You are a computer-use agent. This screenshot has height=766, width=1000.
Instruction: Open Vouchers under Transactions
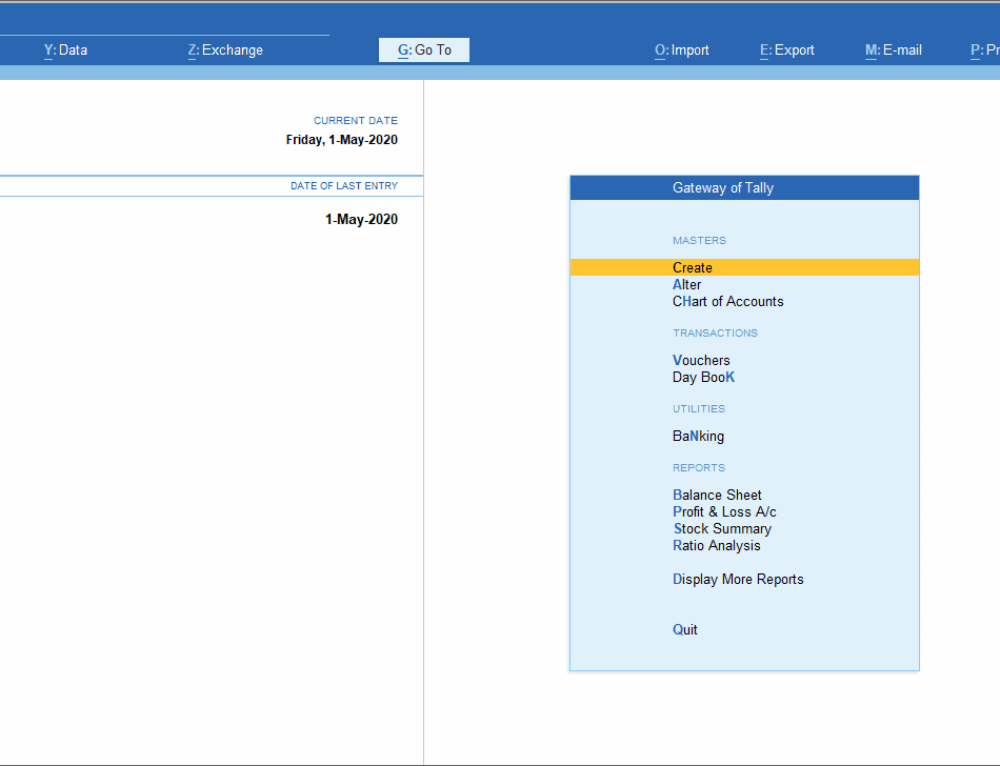coord(701,360)
